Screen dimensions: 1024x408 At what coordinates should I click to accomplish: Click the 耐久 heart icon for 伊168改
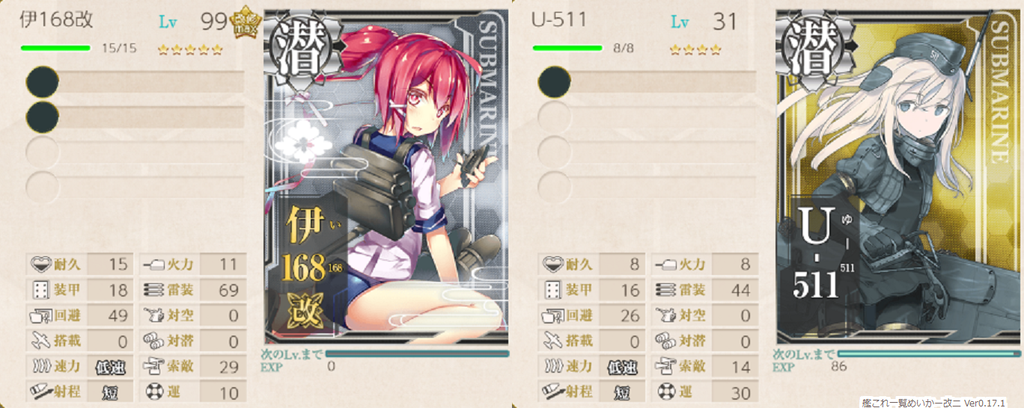pyautogui.click(x=42, y=264)
